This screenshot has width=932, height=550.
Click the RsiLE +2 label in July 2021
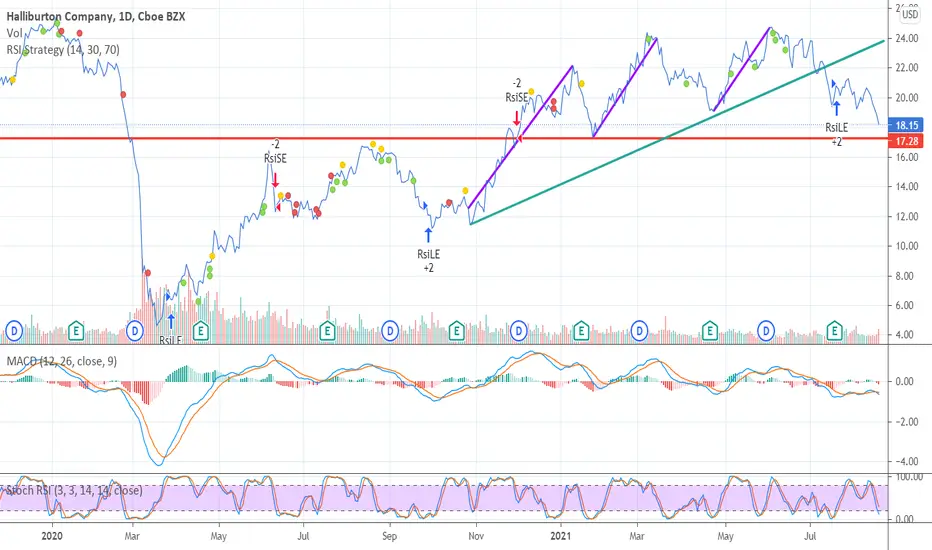tap(836, 134)
